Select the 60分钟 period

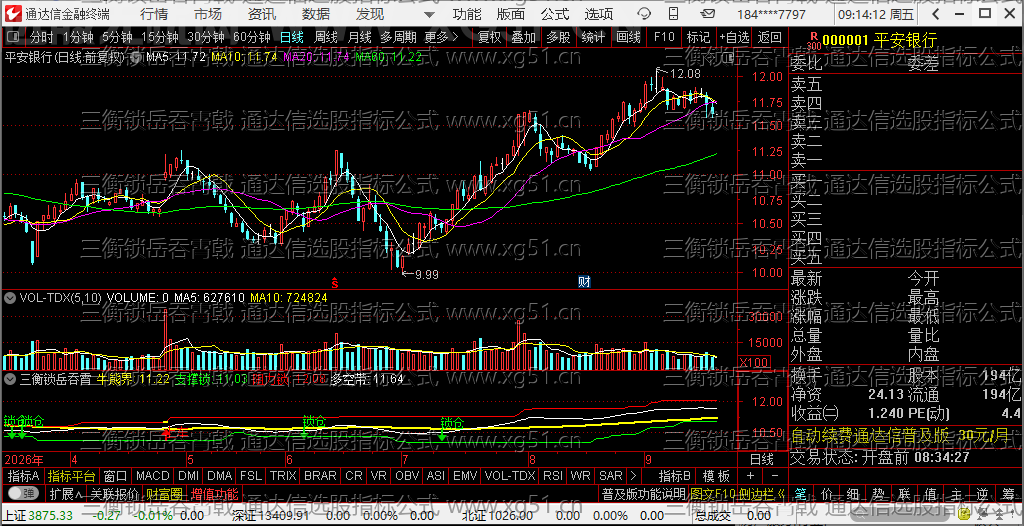coord(251,37)
